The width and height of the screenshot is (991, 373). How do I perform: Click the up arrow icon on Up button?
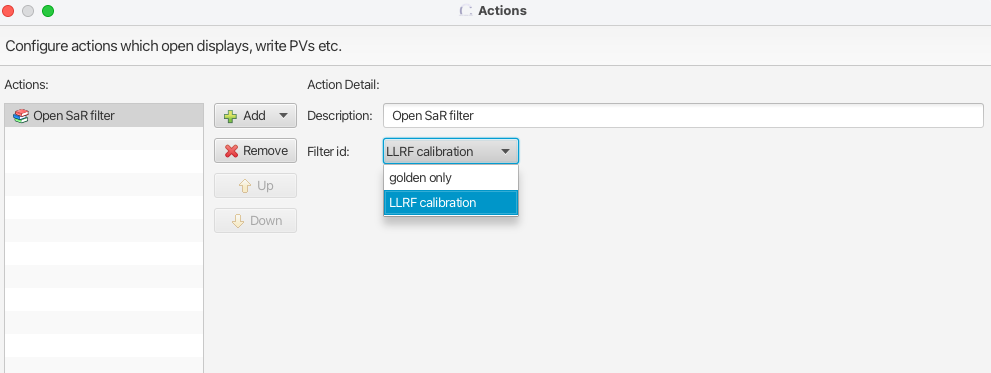pos(245,186)
